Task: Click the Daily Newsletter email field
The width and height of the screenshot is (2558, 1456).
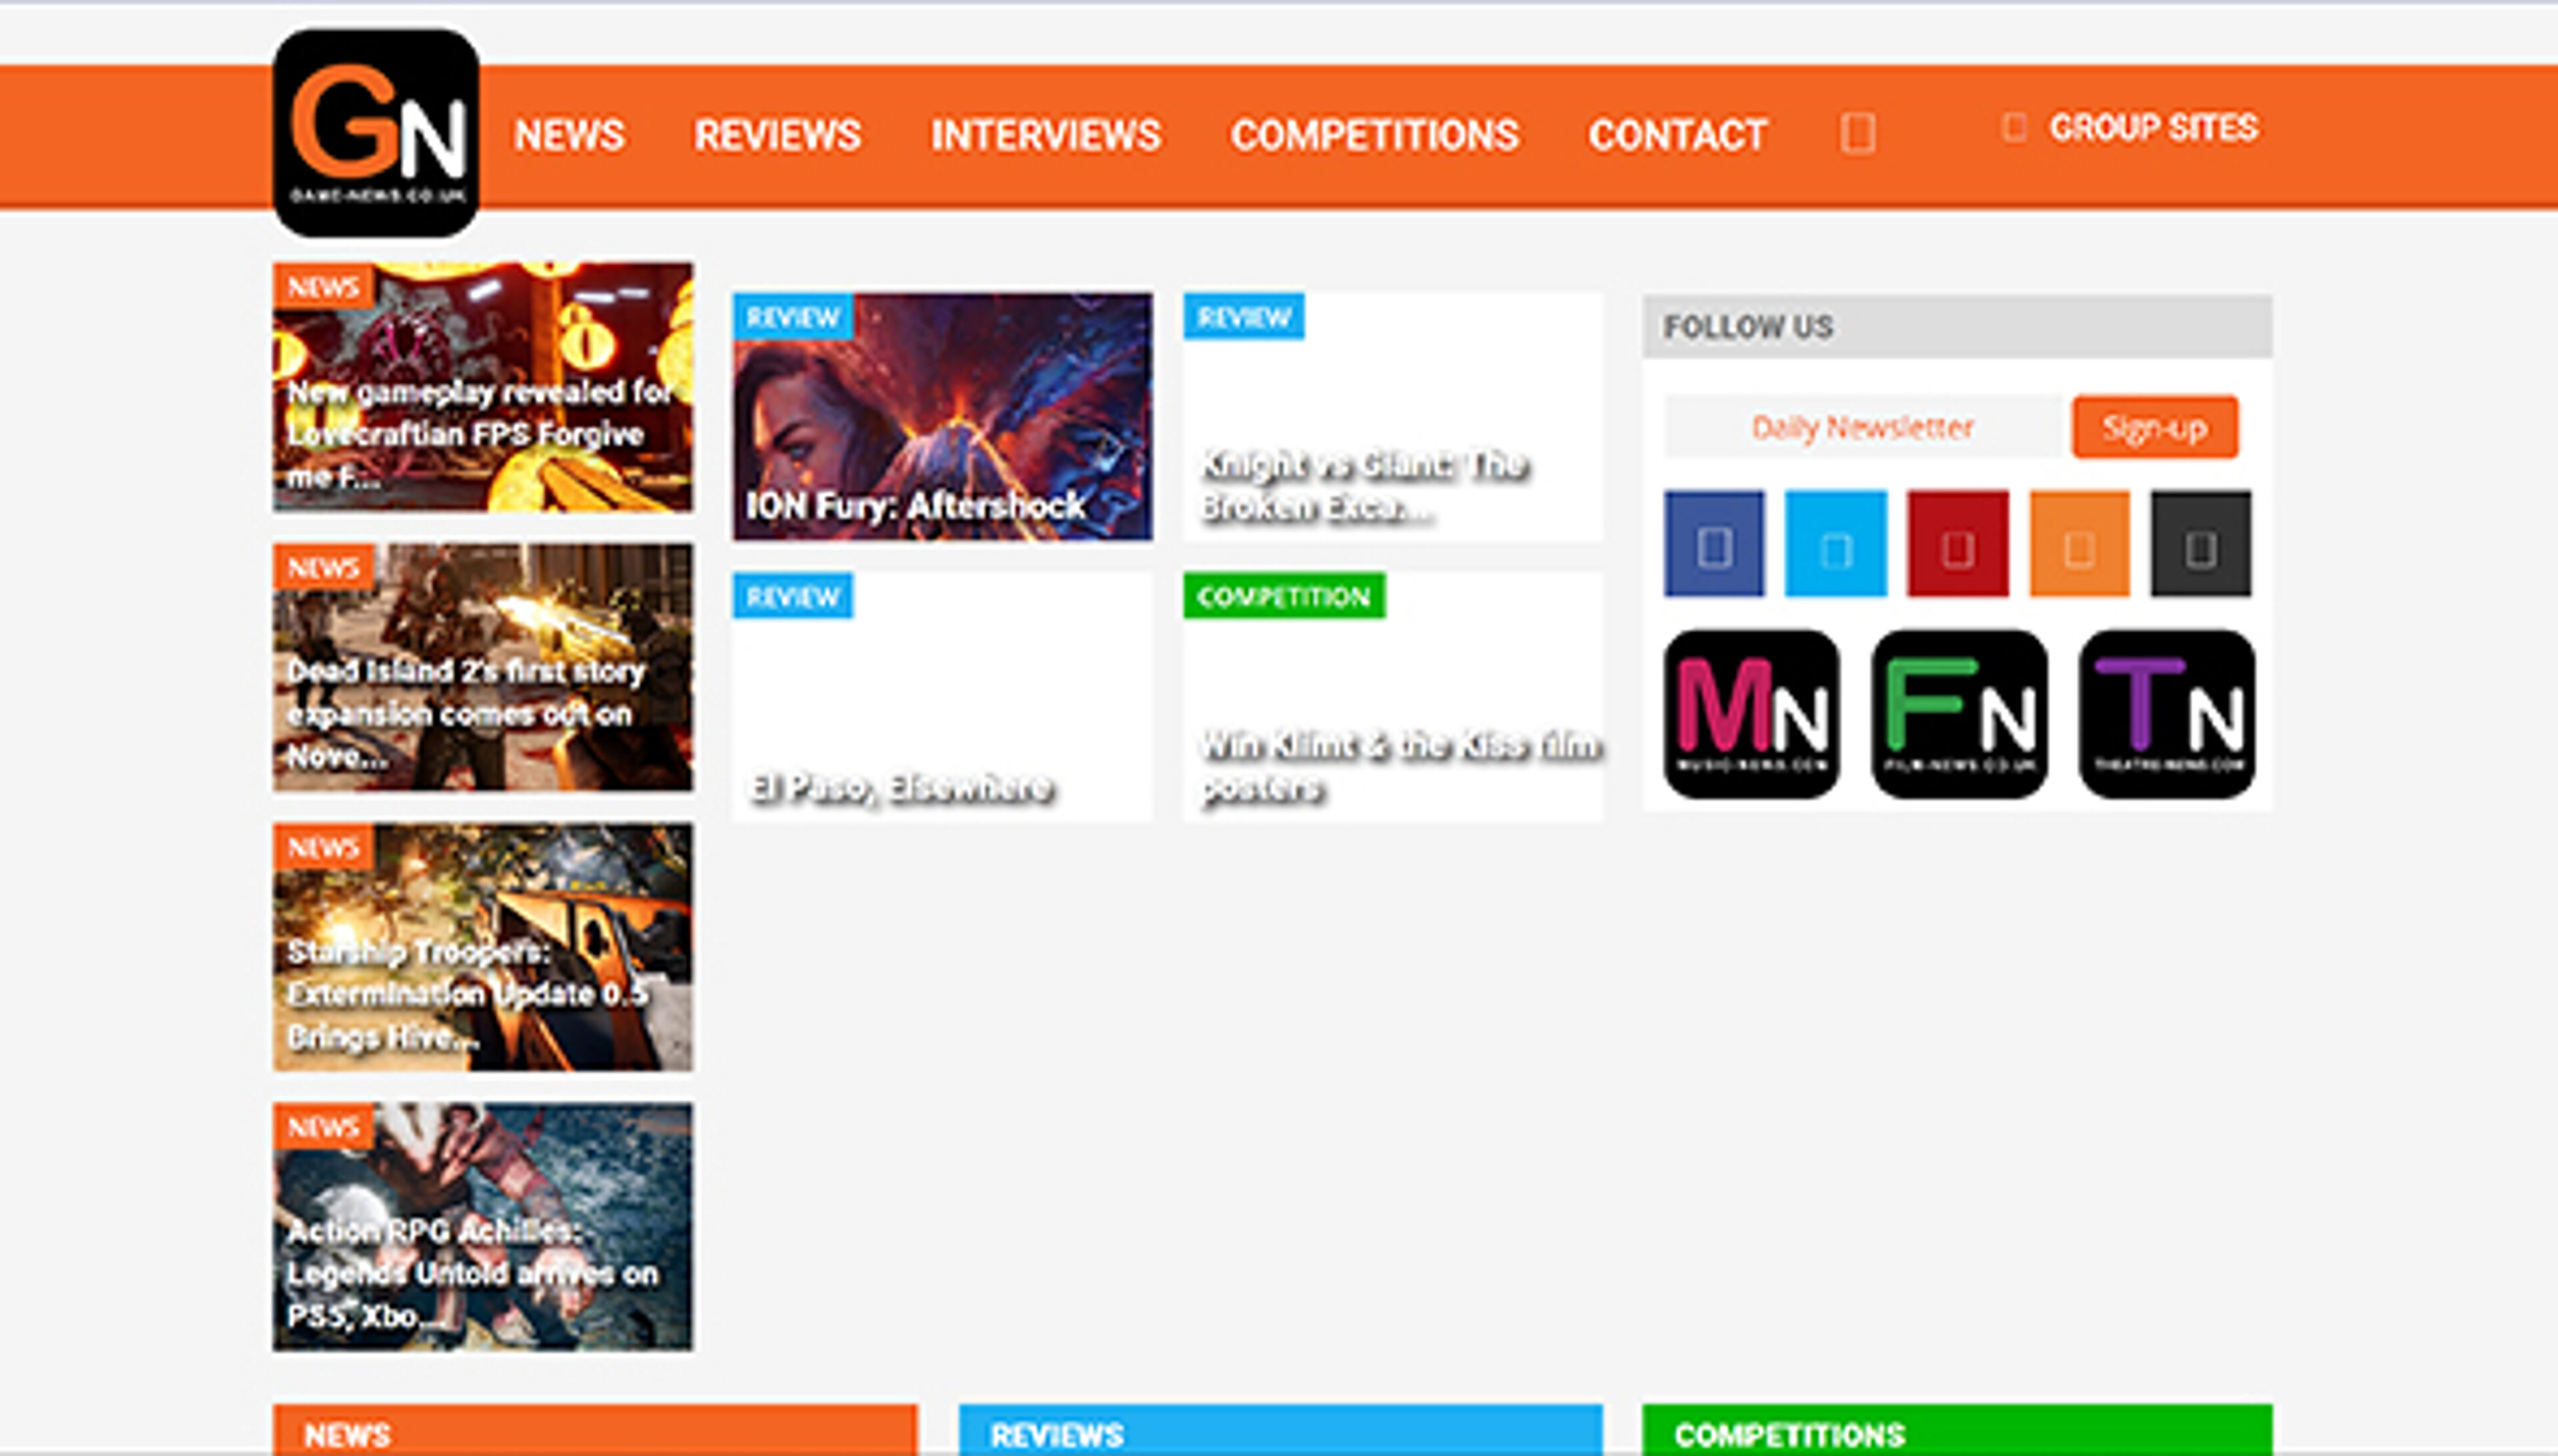Action: tap(1862, 426)
